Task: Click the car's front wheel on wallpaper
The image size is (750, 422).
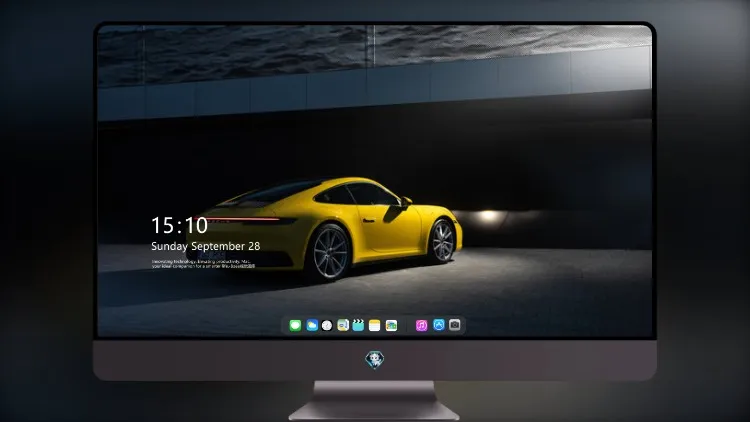Action: 442,242
